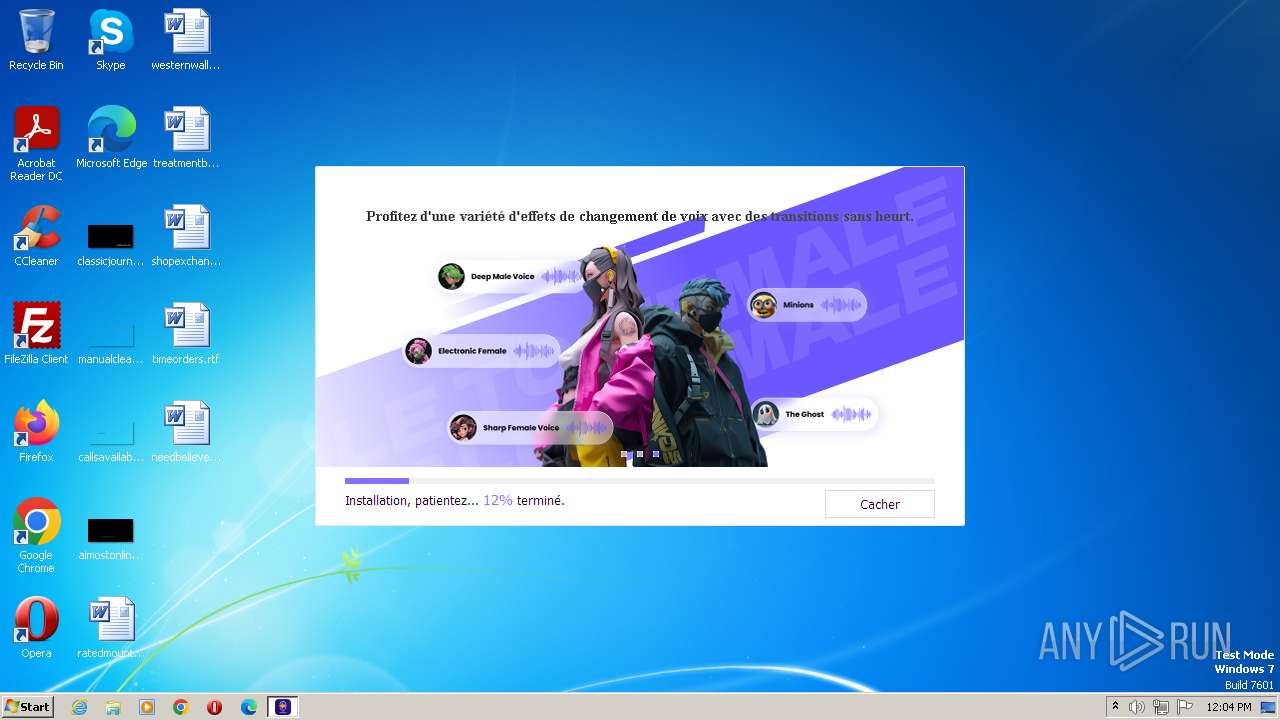Click the "12% terminé" installation status text
Viewport: 1280px width, 720px height.
(x=524, y=500)
